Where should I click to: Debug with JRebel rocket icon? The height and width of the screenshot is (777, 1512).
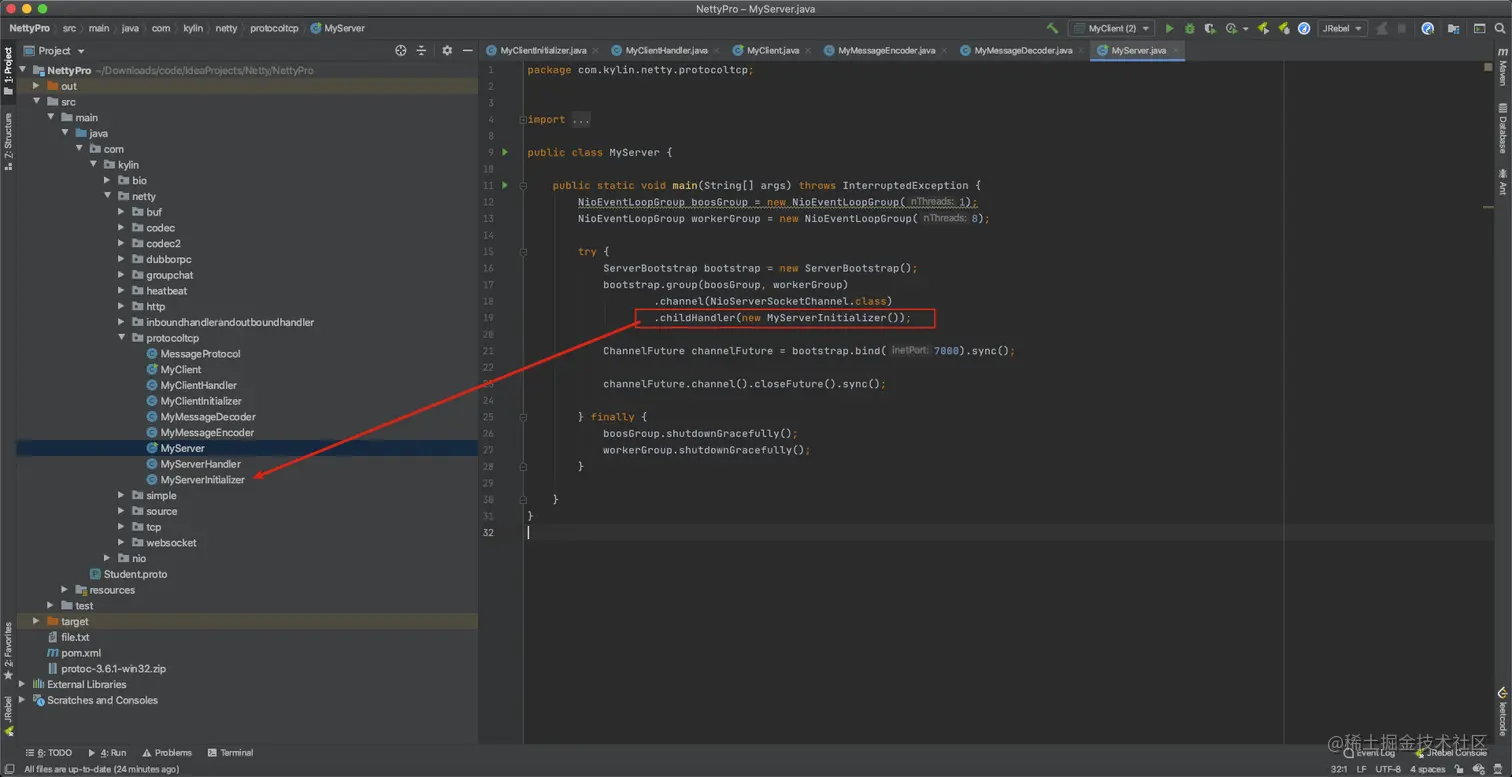(1284, 28)
